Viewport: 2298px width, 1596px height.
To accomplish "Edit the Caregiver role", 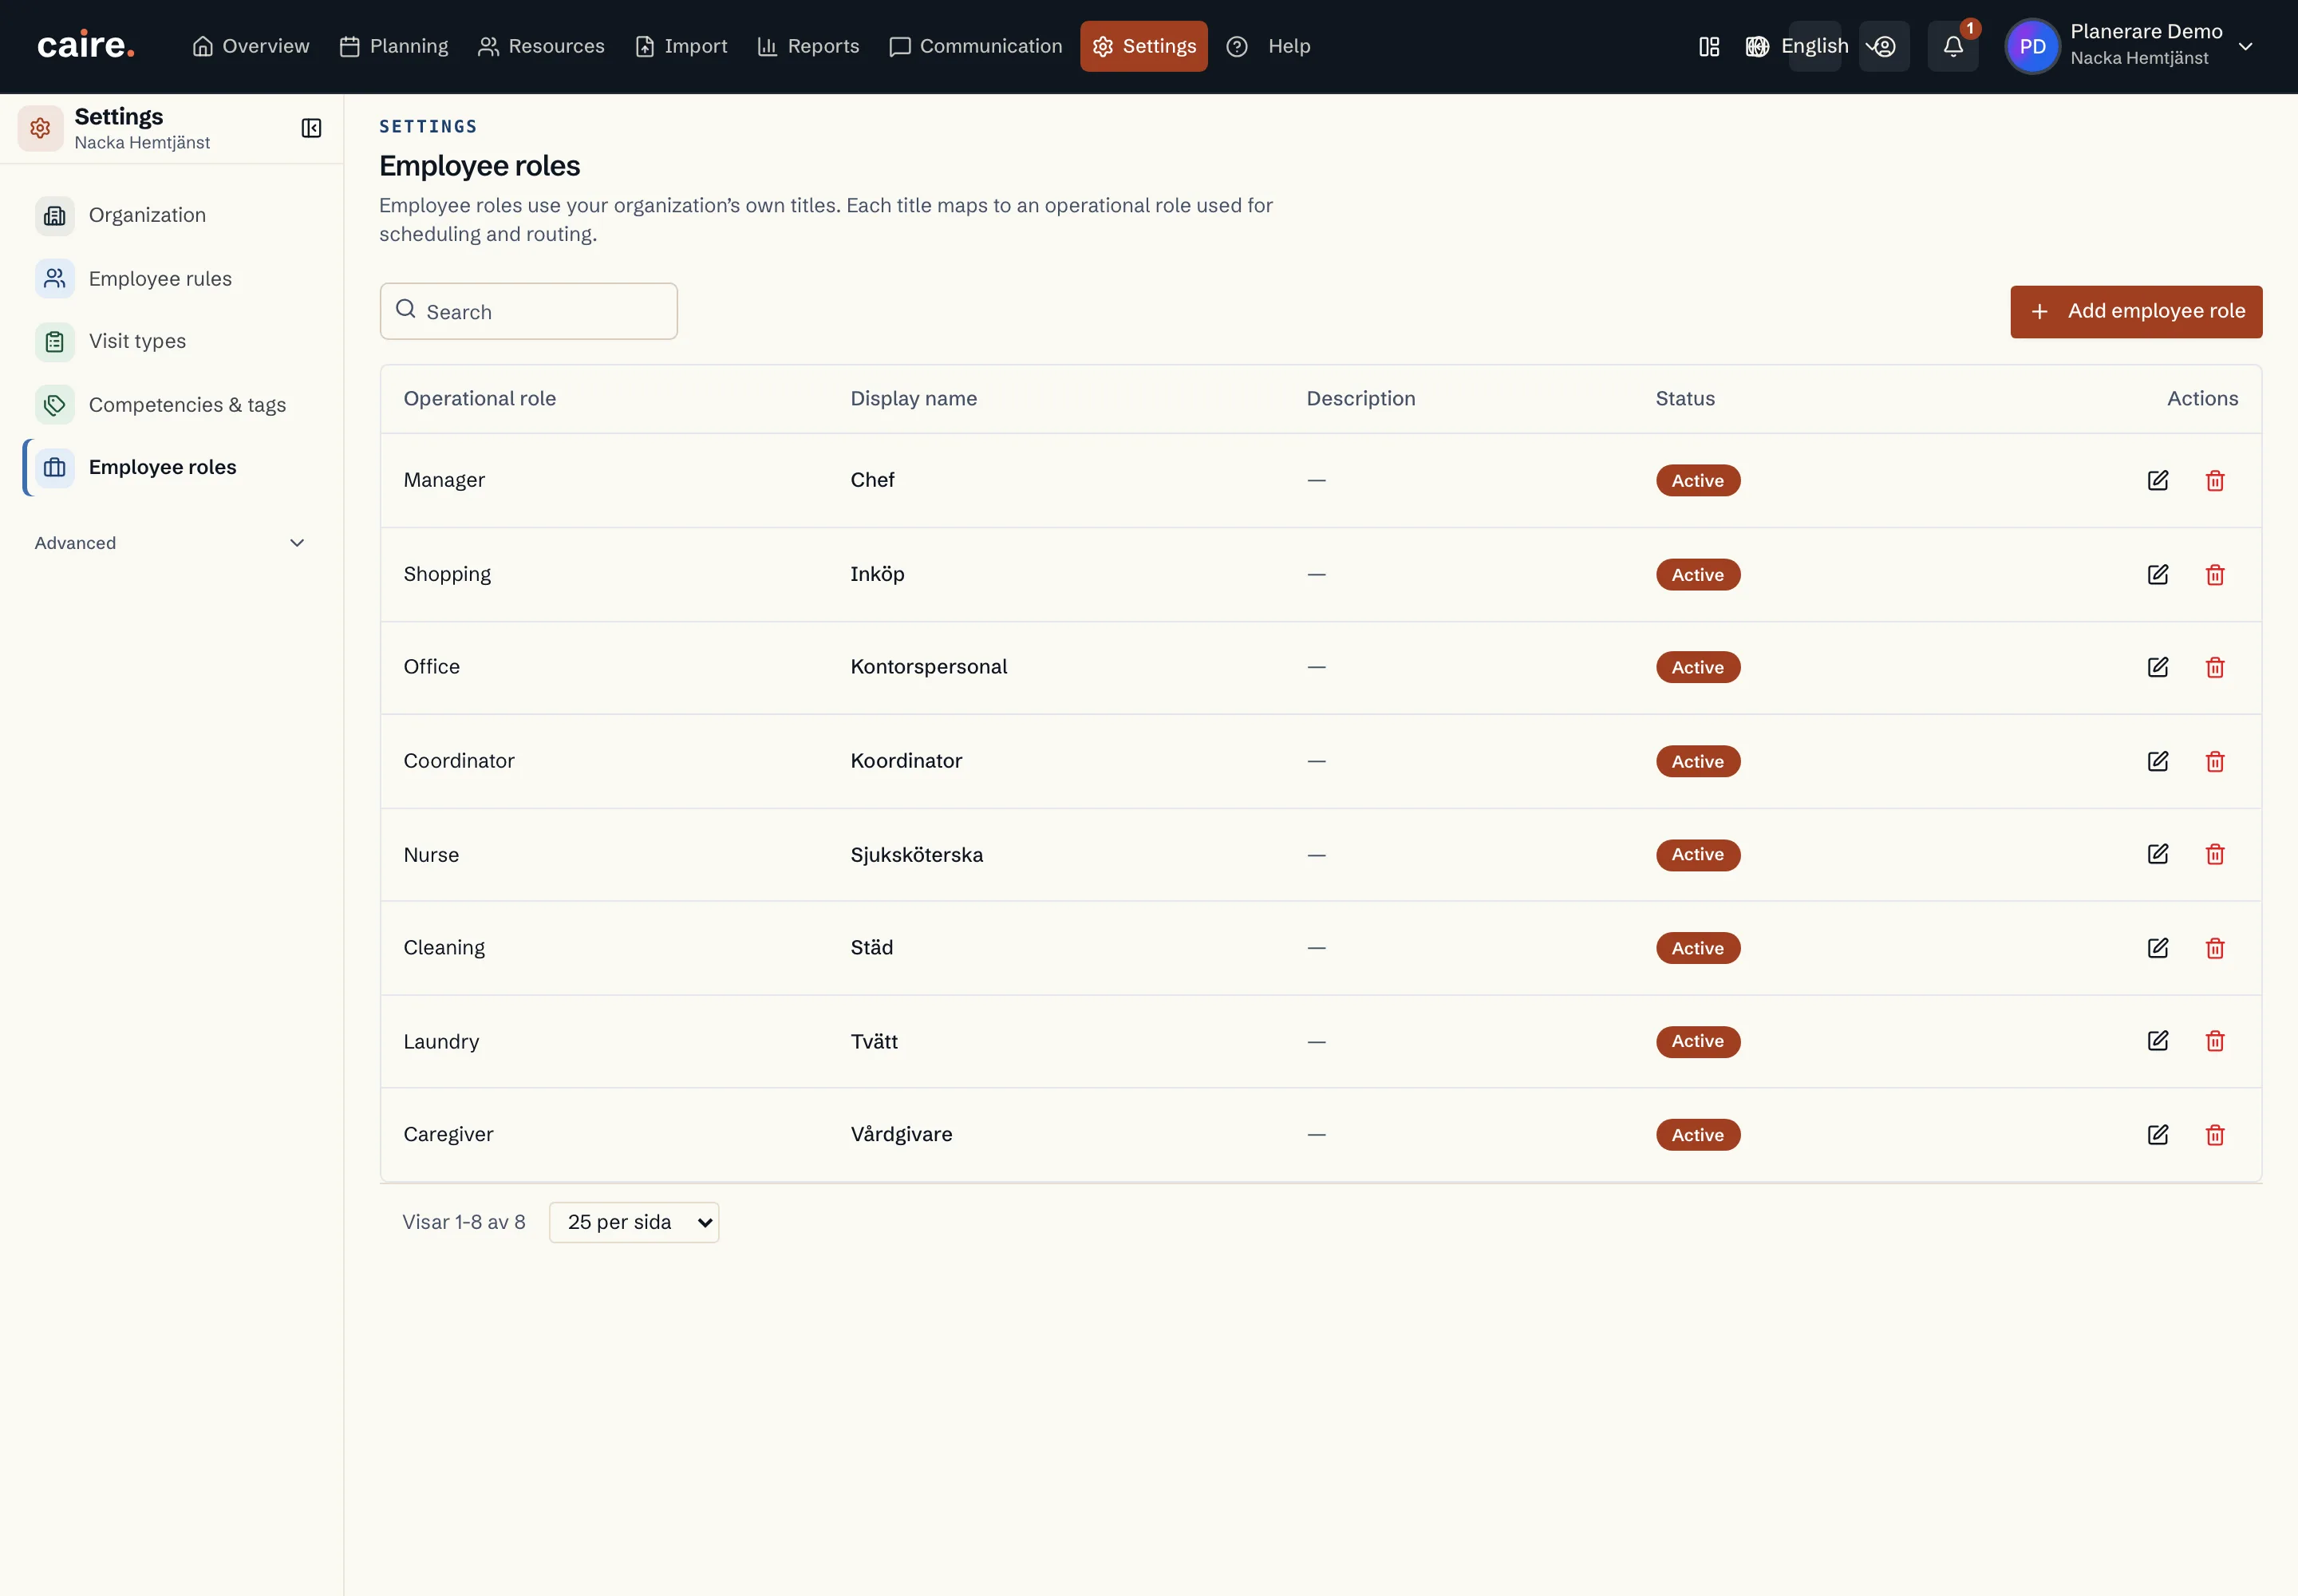I will pyautogui.click(x=2158, y=1135).
